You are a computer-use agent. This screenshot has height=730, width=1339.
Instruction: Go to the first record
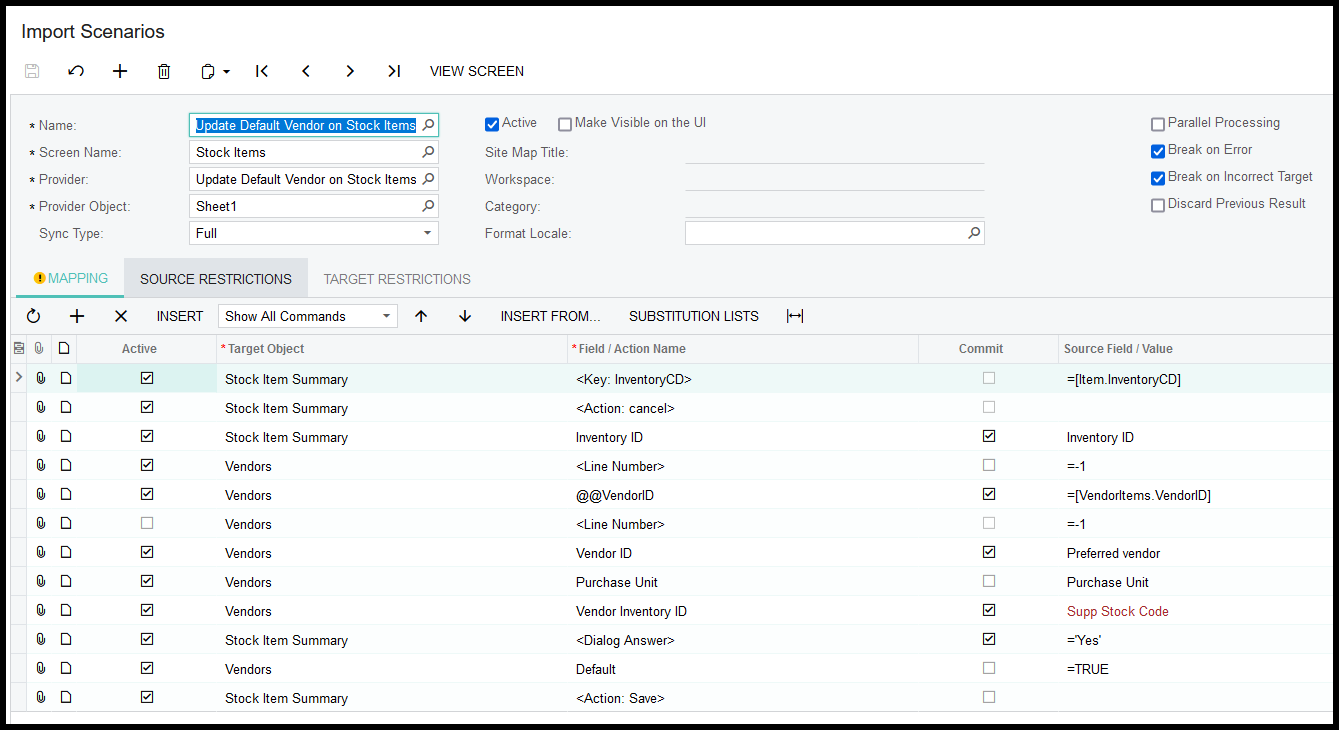pos(262,71)
